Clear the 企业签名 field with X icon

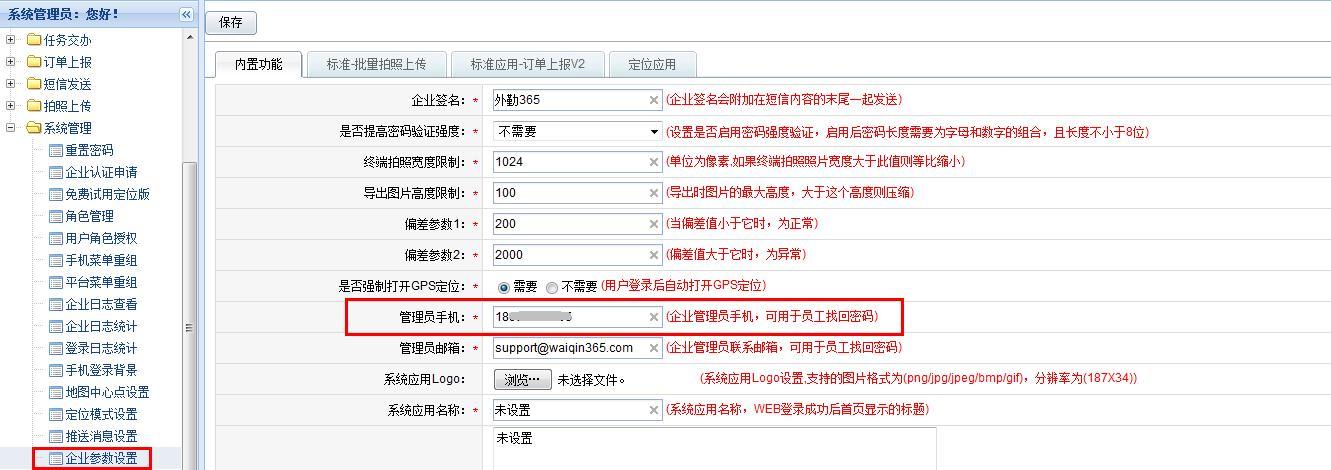point(654,100)
